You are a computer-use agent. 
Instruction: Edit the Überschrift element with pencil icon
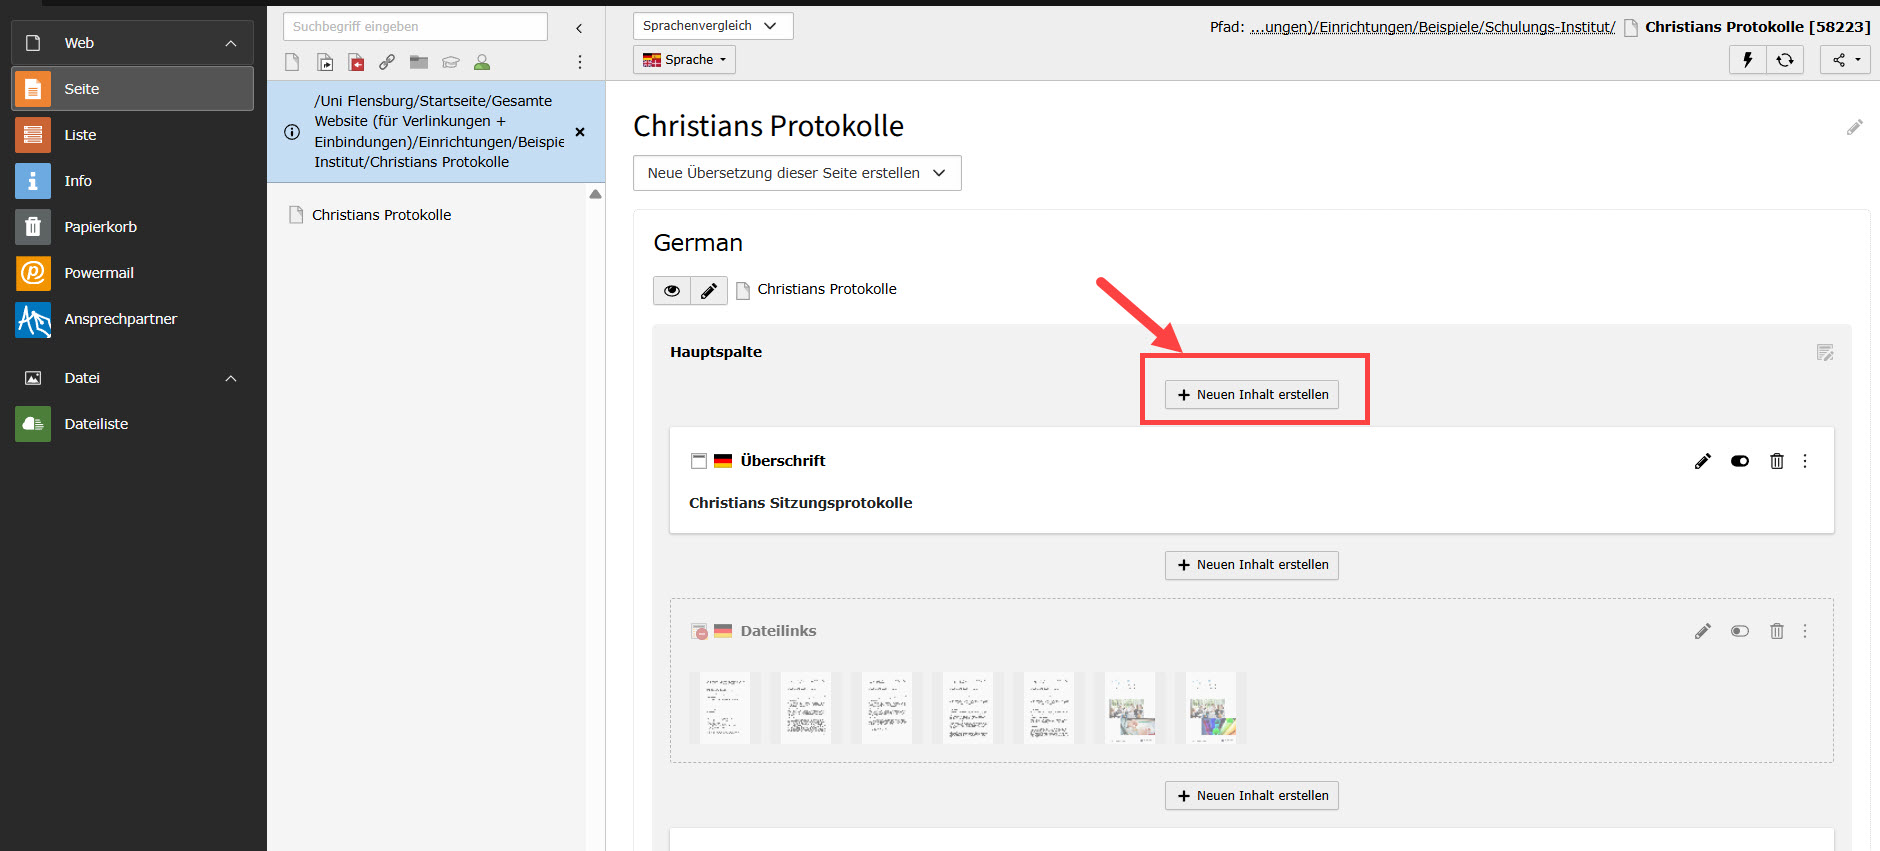(x=1702, y=461)
